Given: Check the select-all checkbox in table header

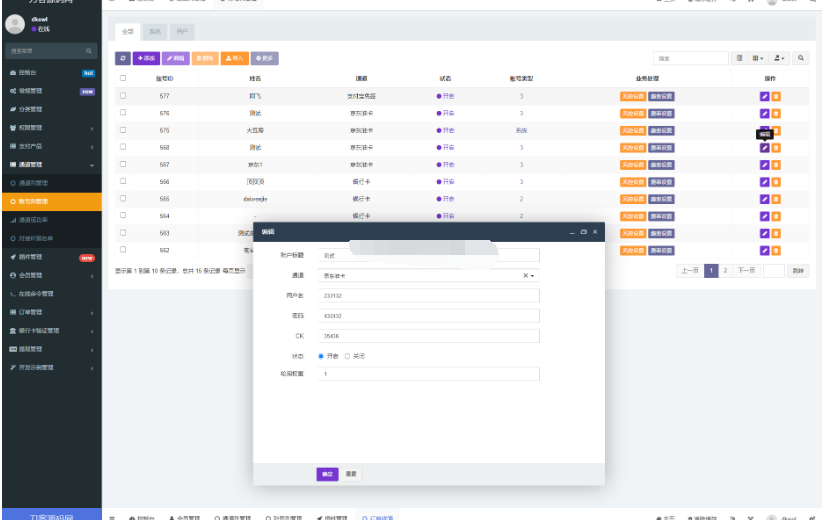Looking at the screenshot, I should coord(123,78).
